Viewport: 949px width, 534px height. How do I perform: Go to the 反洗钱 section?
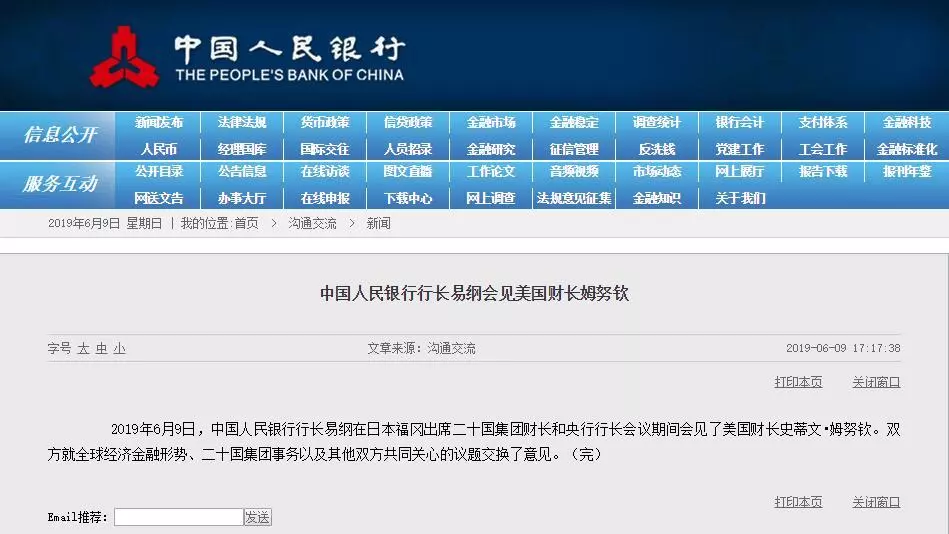pyautogui.click(x=657, y=149)
